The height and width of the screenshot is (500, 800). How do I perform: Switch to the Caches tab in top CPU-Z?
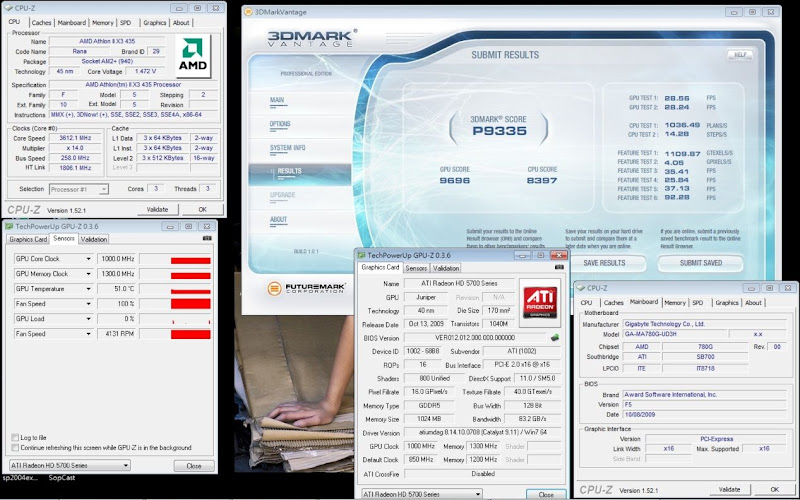(x=41, y=22)
